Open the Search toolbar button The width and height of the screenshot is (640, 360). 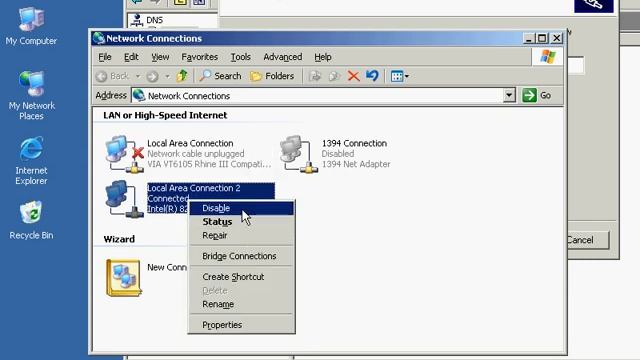(220, 76)
